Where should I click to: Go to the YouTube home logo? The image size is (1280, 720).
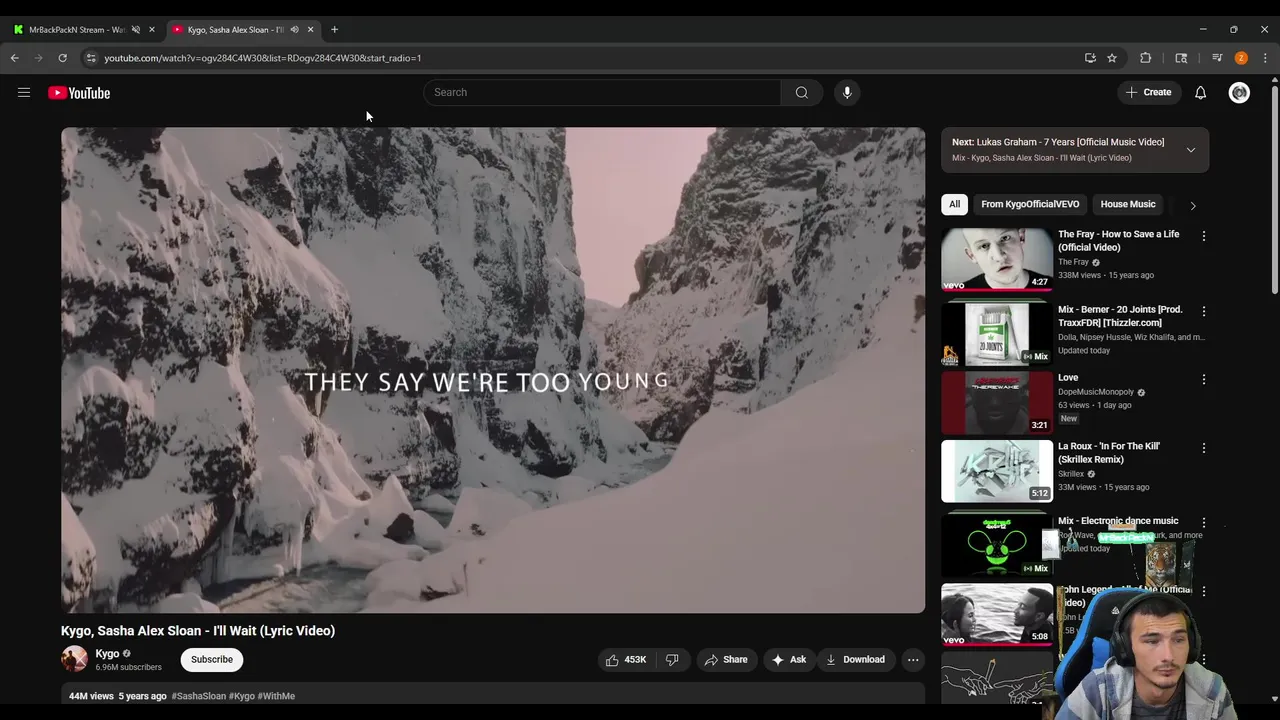coord(79,93)
